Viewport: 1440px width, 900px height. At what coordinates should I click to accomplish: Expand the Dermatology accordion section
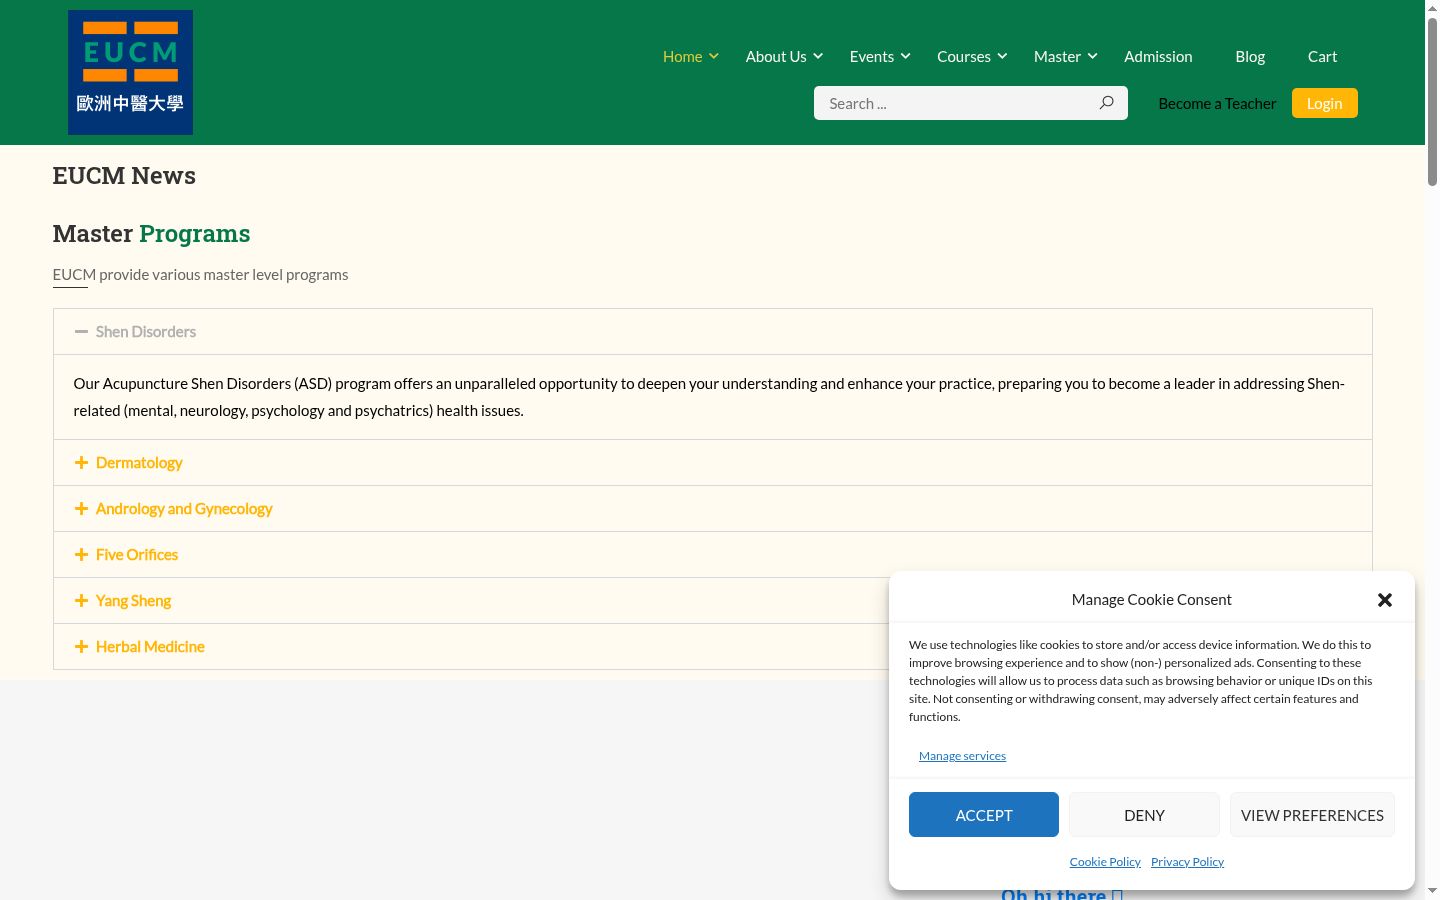[x=712, y=463]
